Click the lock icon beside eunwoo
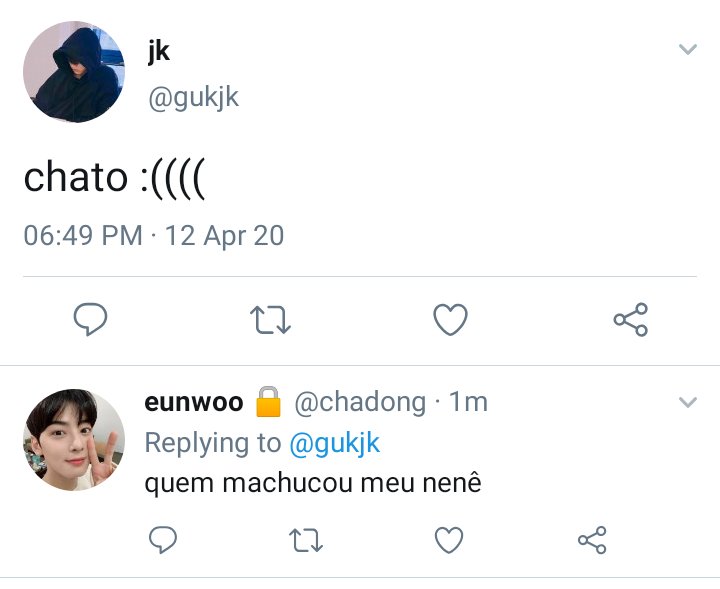 (268, 401)
